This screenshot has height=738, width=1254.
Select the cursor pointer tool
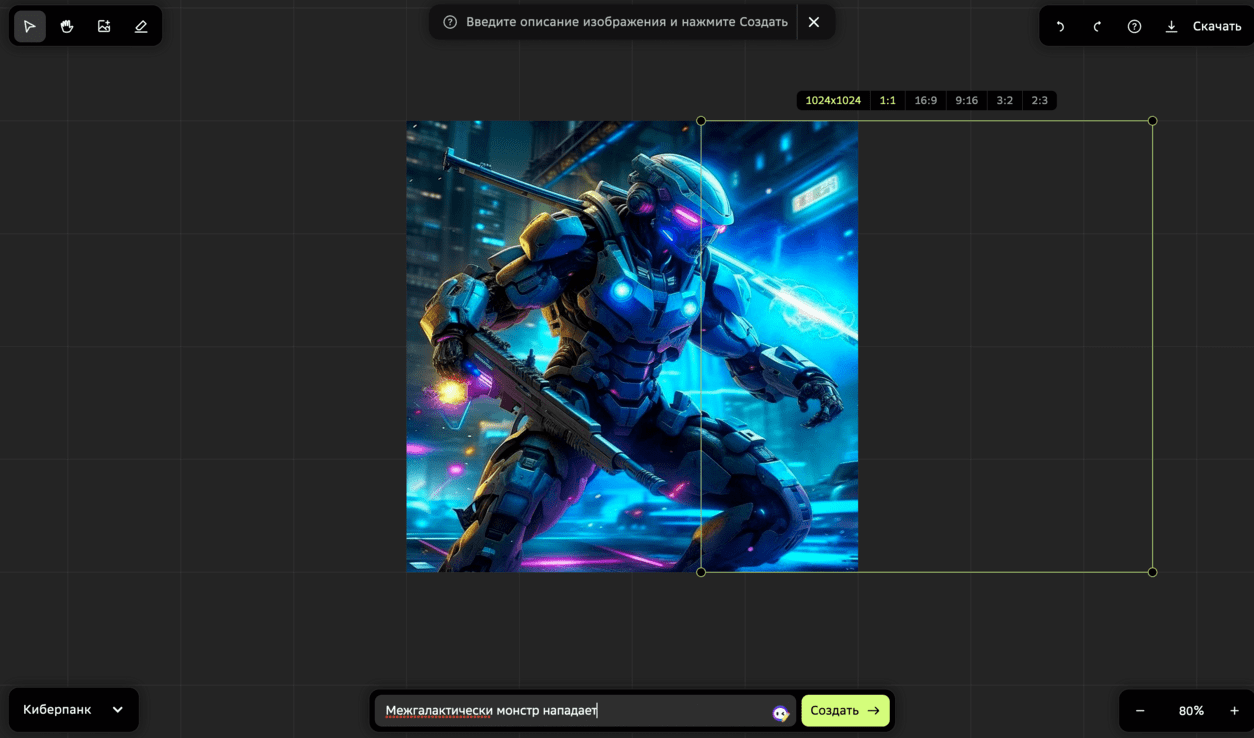tap(30, 26)
